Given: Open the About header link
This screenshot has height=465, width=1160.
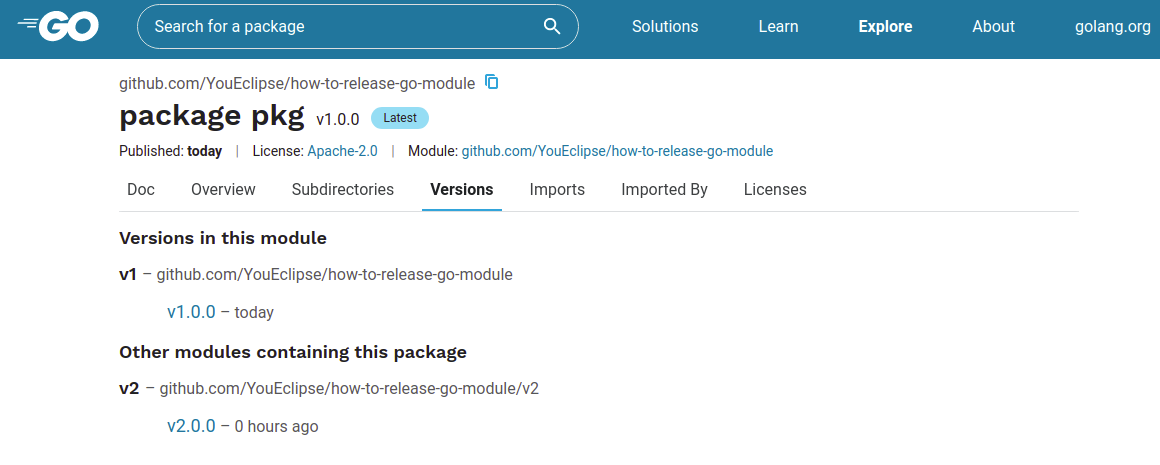Looking at the screenshot, I should tap(994, 27).
